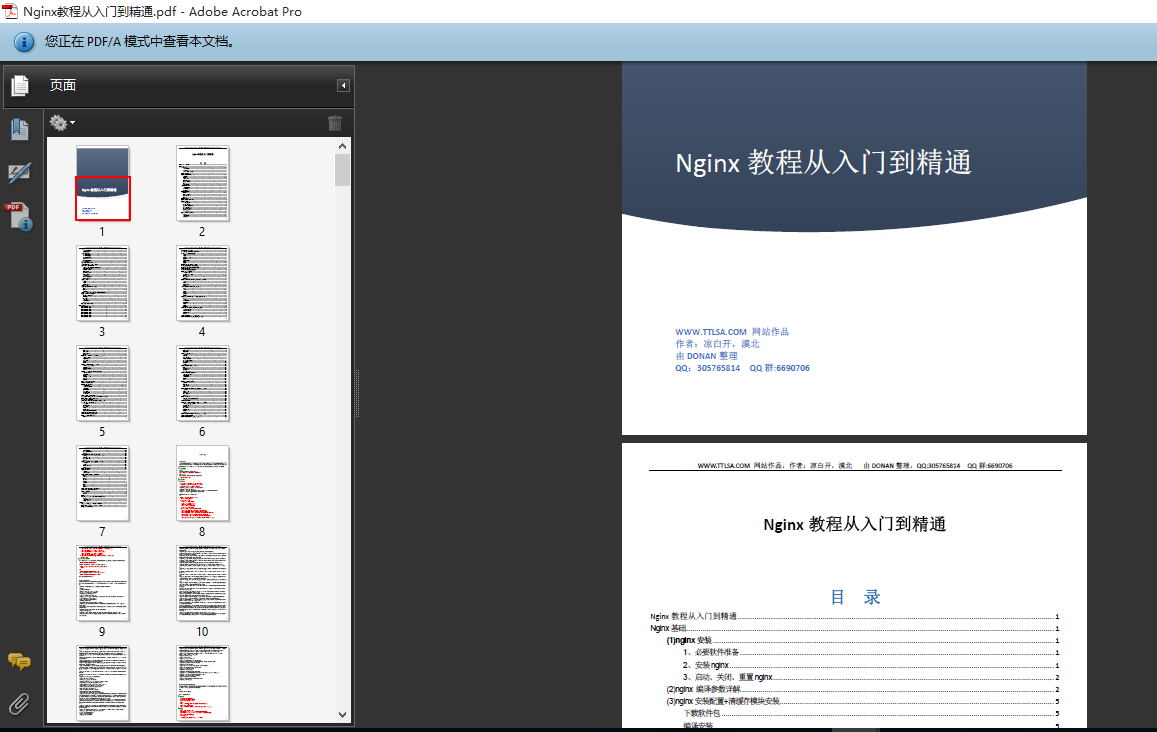Click the 由 DONAN 整理 line on cover
The image size is (1157, 732).
point(706,356)
